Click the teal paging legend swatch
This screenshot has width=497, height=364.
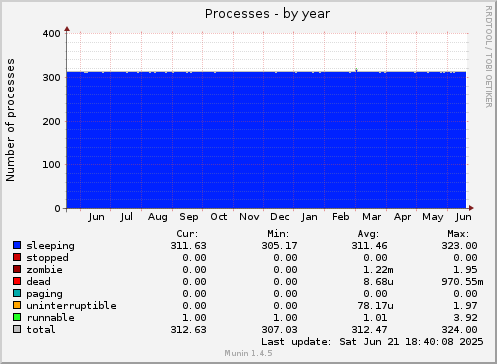17,293
